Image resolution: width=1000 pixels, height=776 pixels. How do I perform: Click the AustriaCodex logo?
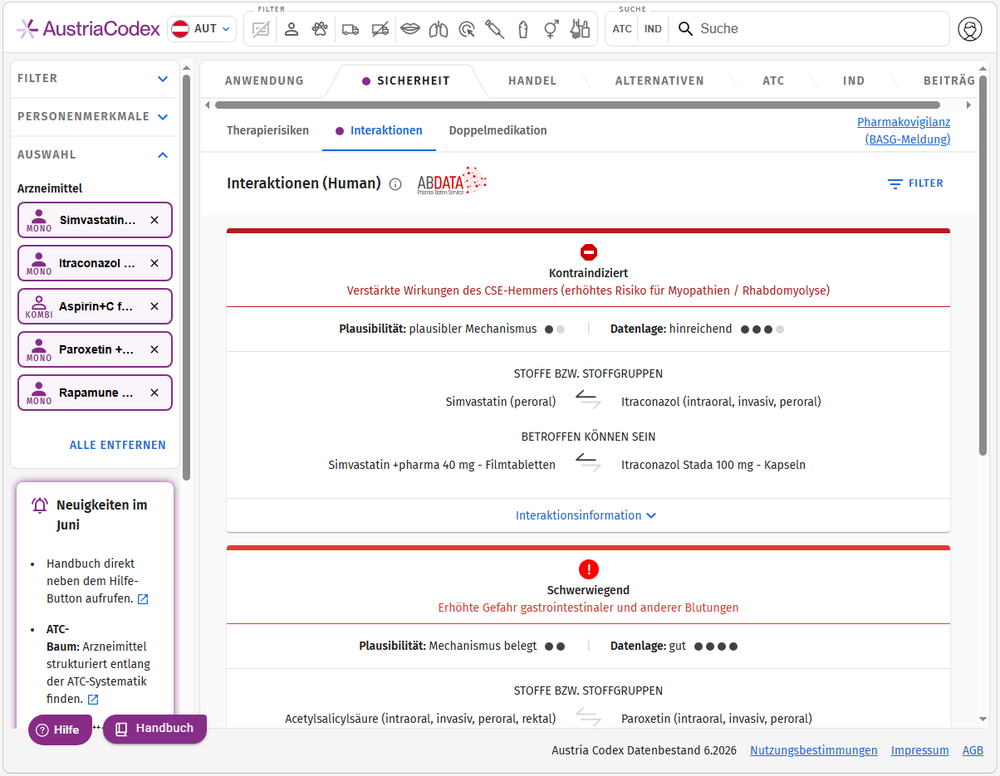click(88, 29)
